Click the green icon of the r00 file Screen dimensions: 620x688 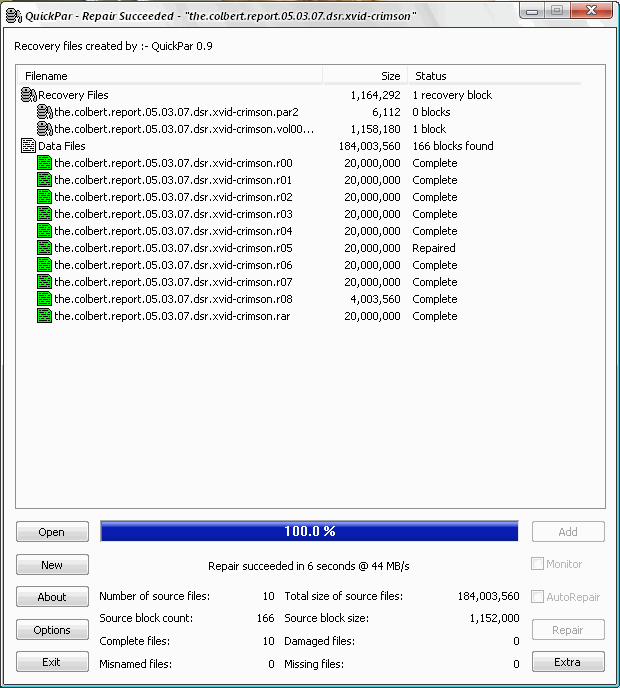[44, 163]
